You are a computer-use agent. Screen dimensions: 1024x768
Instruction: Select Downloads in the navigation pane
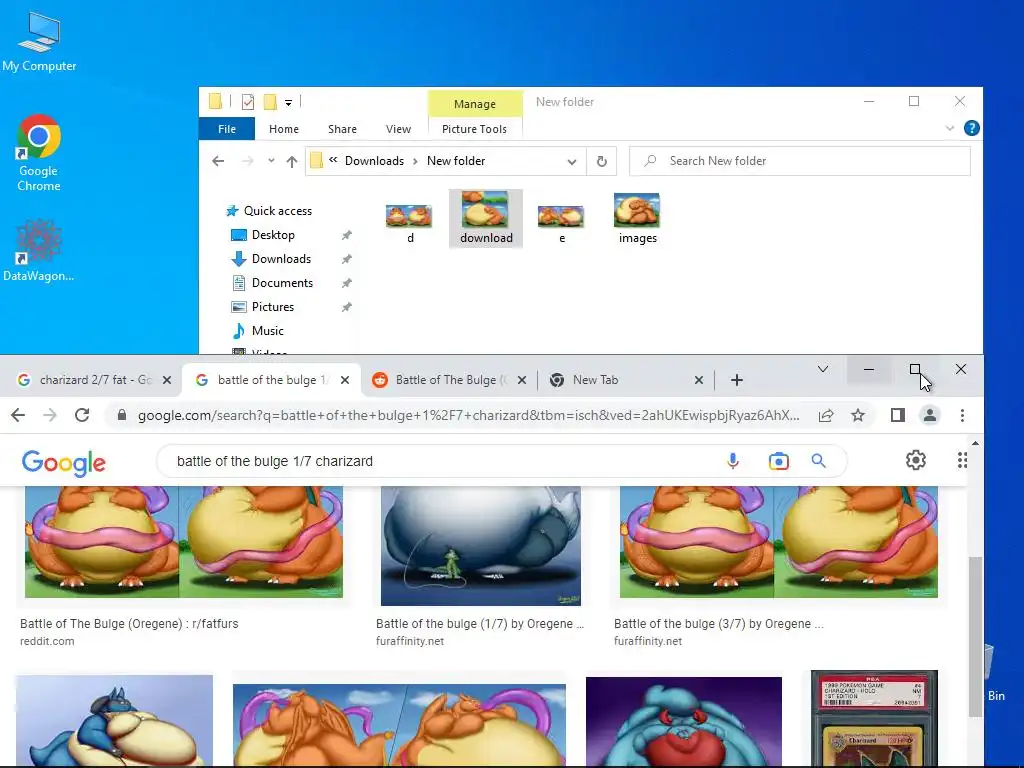click(270, 259)
